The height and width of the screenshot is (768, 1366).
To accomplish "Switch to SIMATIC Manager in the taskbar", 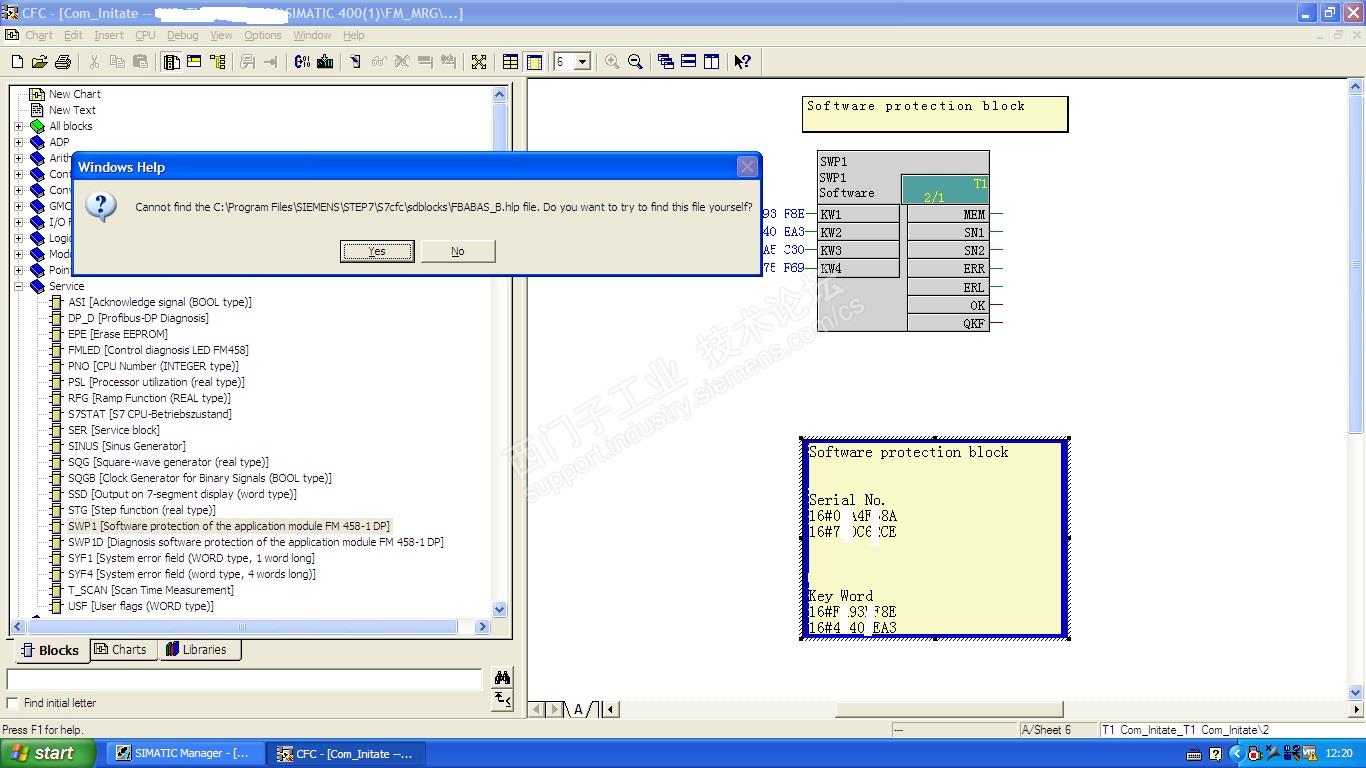I will [x=185, y=754].
